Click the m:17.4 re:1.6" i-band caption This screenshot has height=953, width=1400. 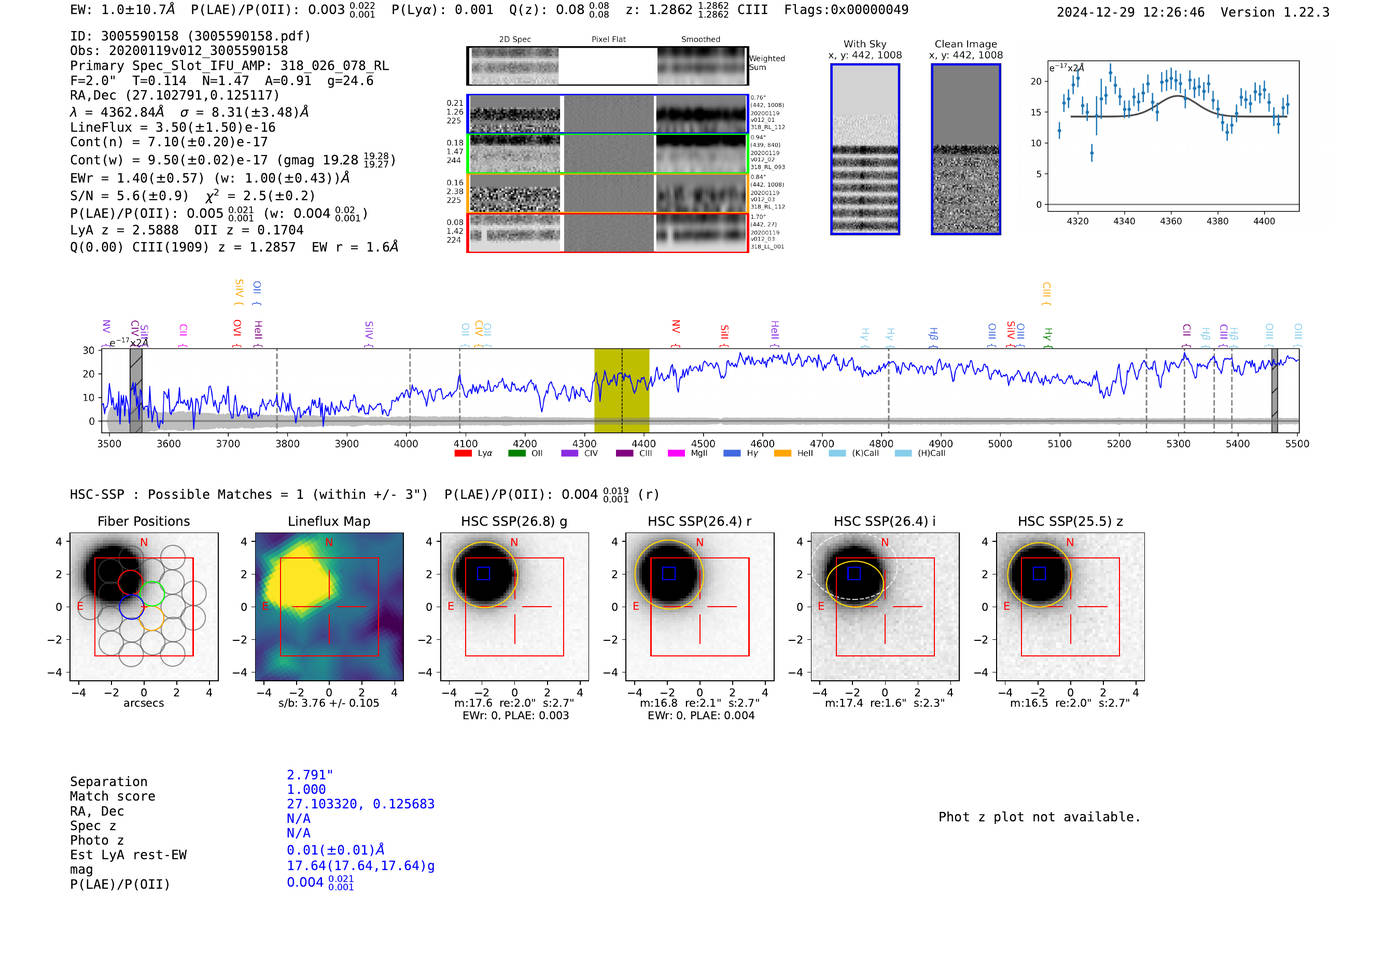pos(885,703)
